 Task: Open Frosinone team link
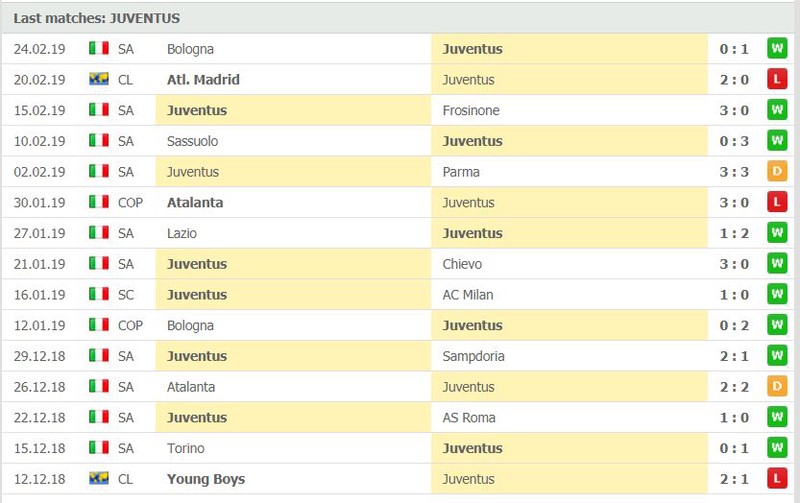tap(471, 110)
